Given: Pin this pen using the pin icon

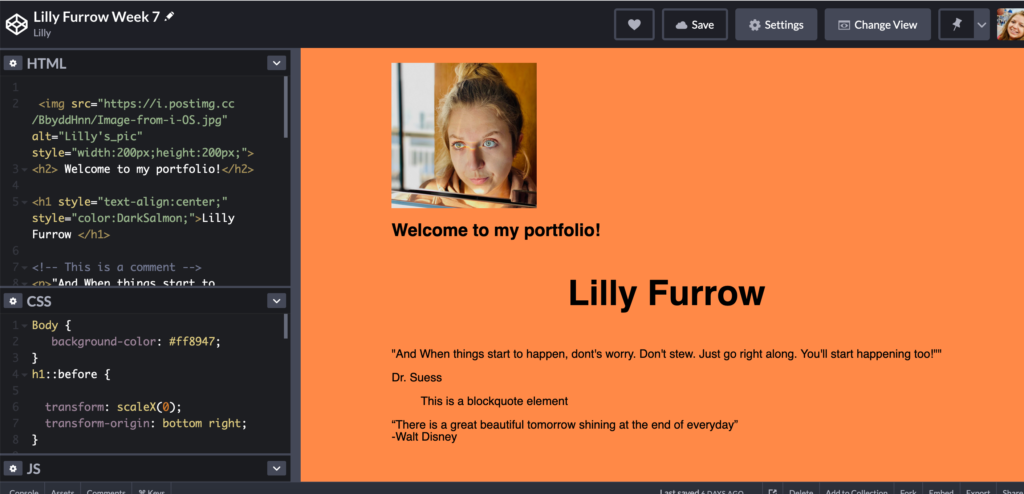Looking at the screenshot, I should 956,25.
